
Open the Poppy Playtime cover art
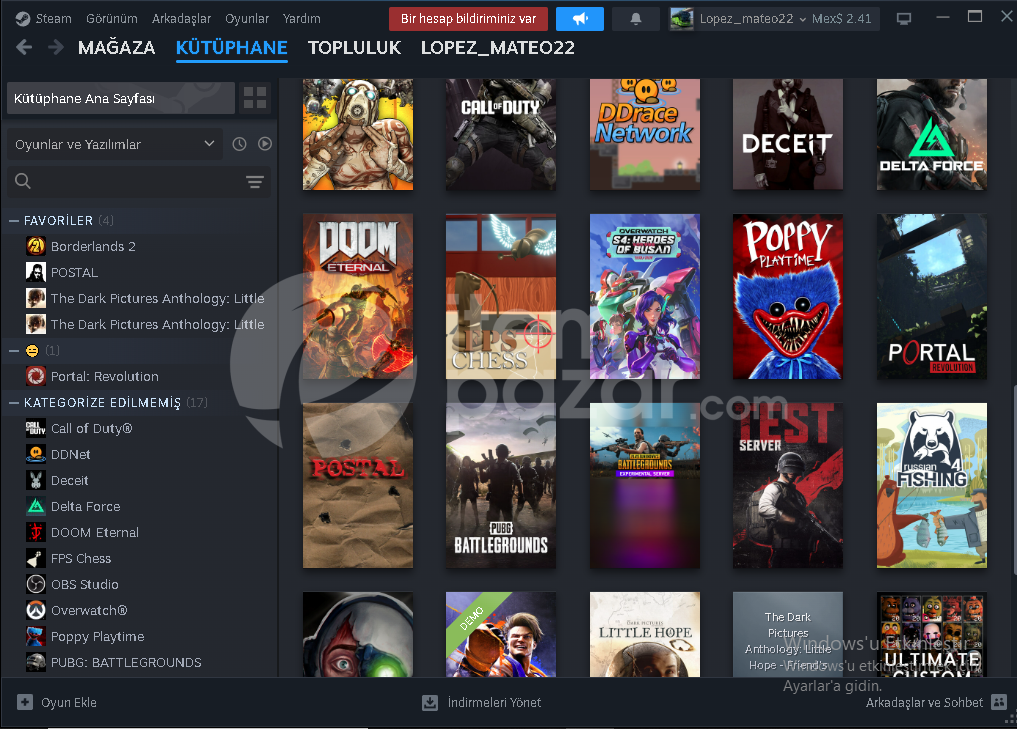[787, 296]
